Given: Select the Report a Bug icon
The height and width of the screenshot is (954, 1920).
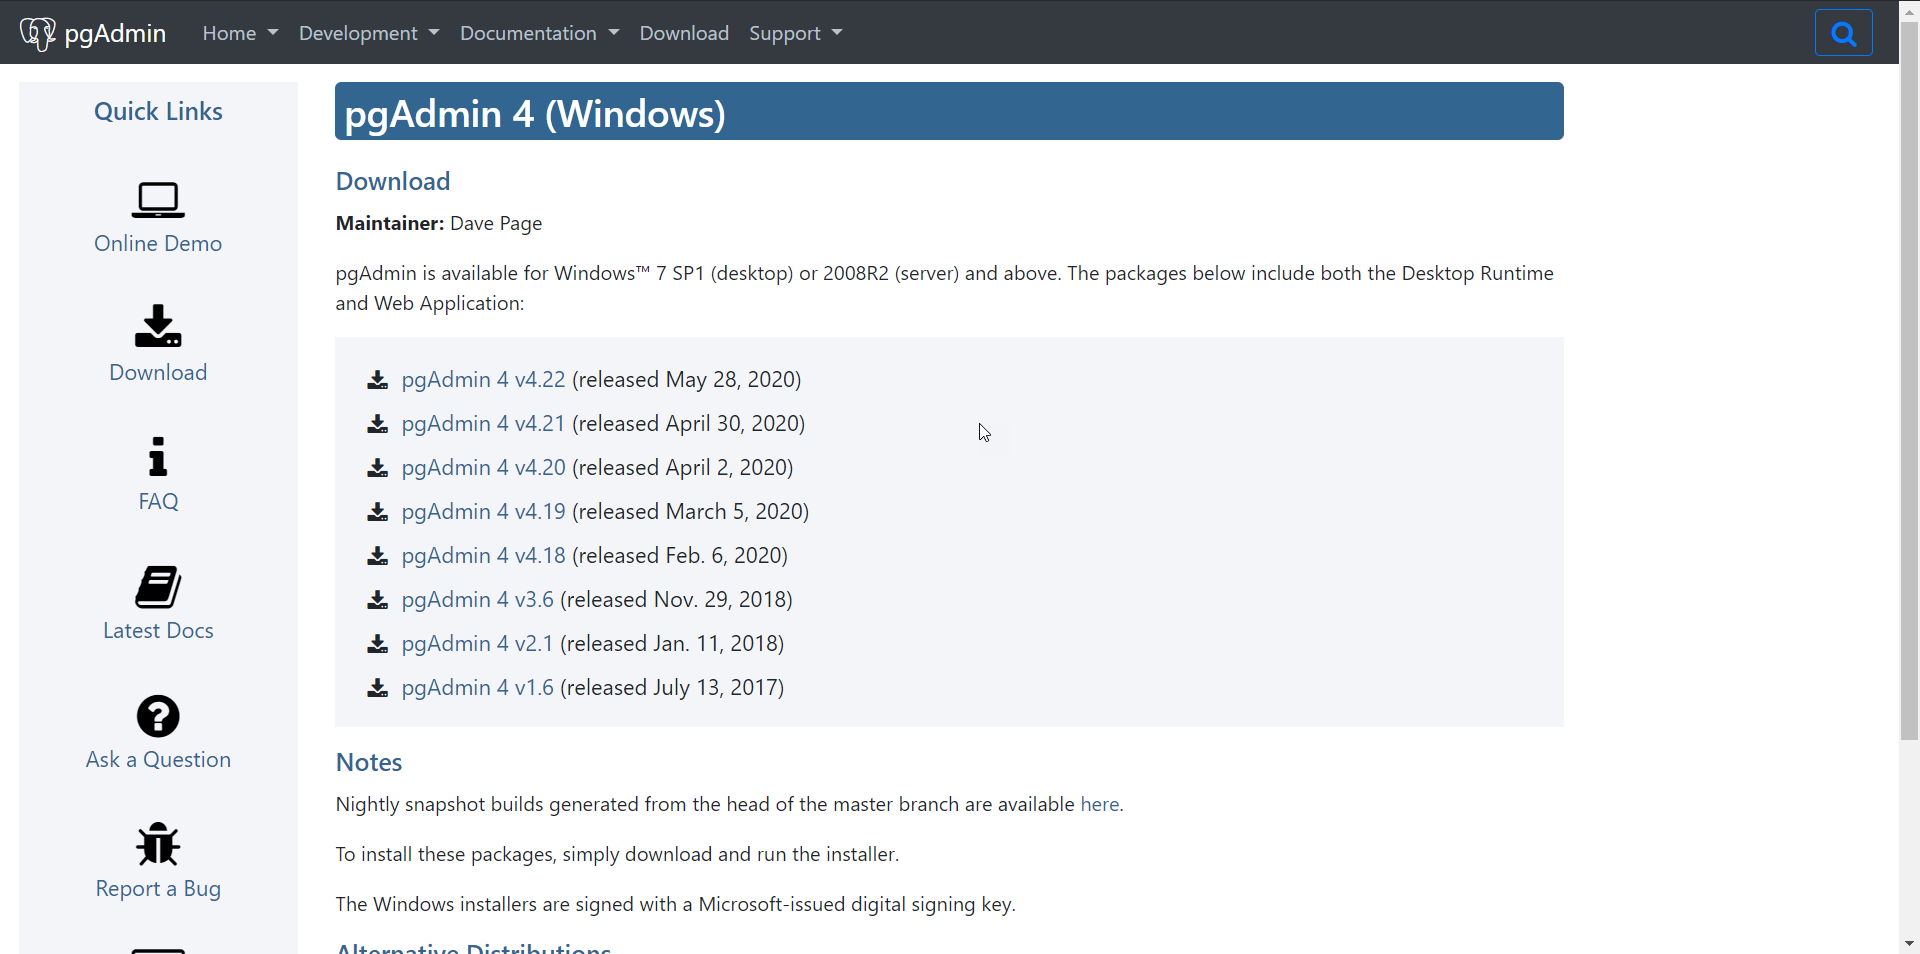Looking at the screenshot, I should (x=157, y=844).
